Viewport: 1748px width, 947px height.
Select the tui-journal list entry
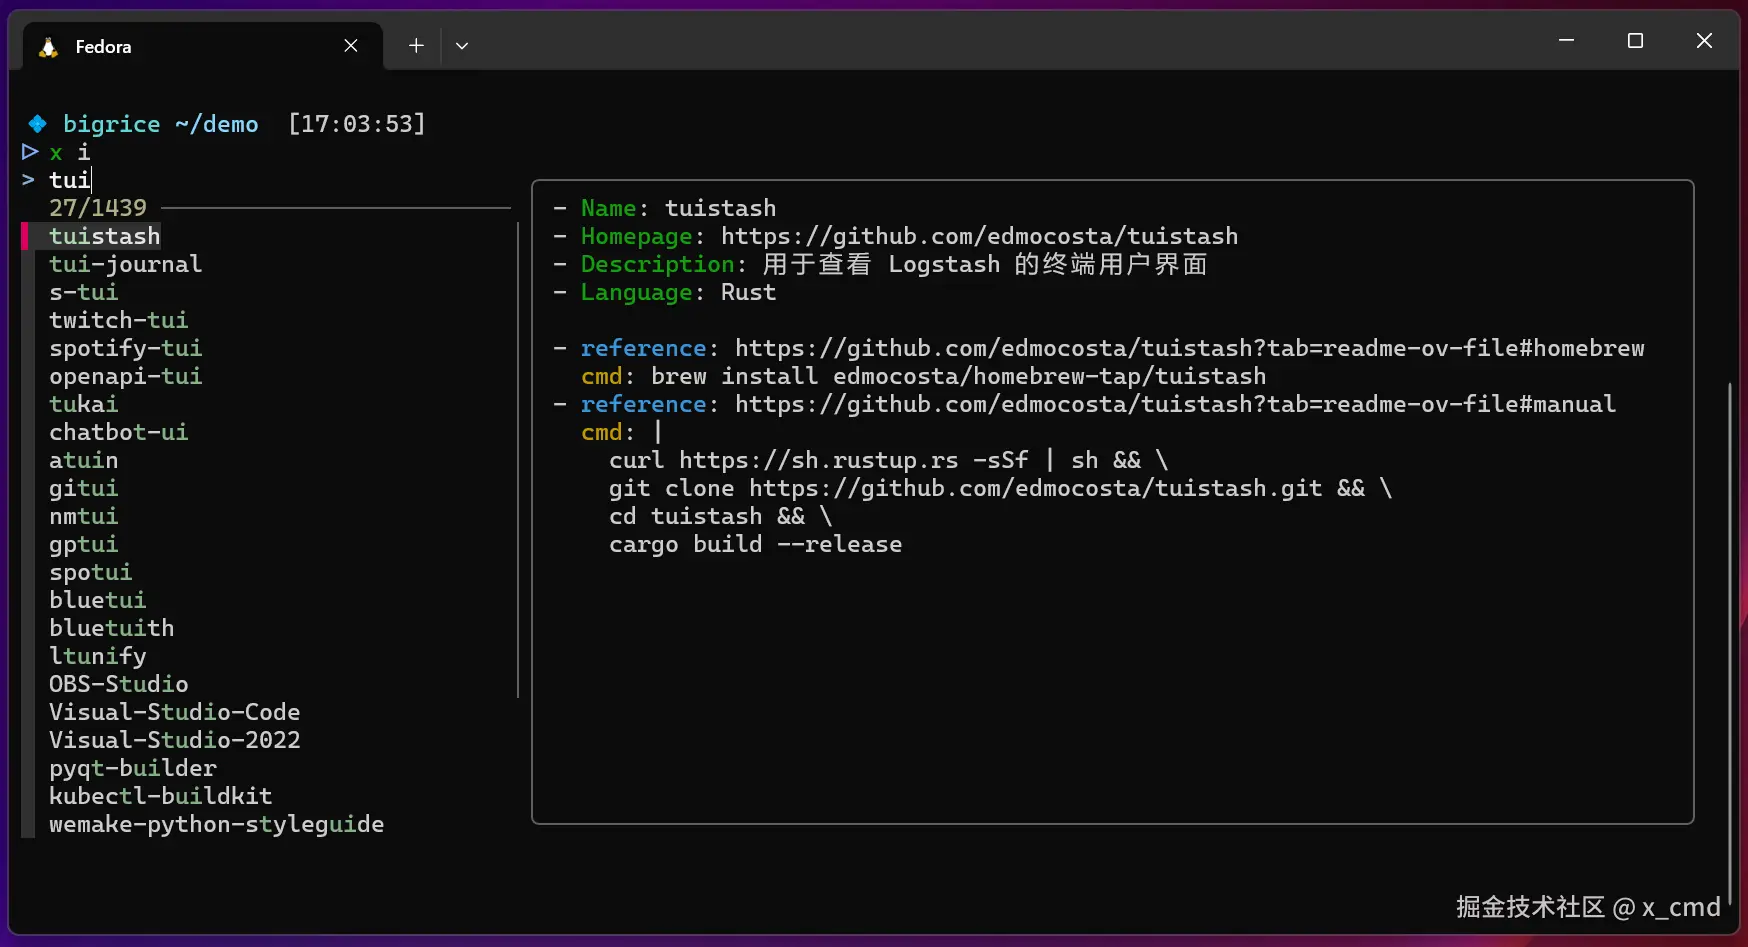125,264
